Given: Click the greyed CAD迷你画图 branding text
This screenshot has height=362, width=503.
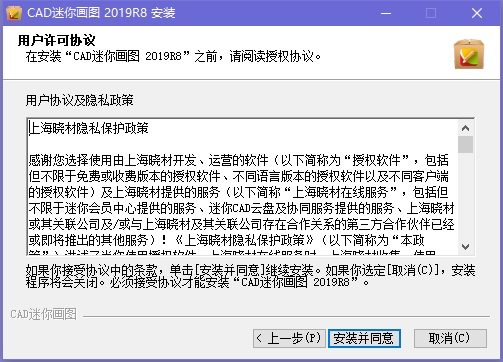Looking at the screenshot, I should point(44,314).
